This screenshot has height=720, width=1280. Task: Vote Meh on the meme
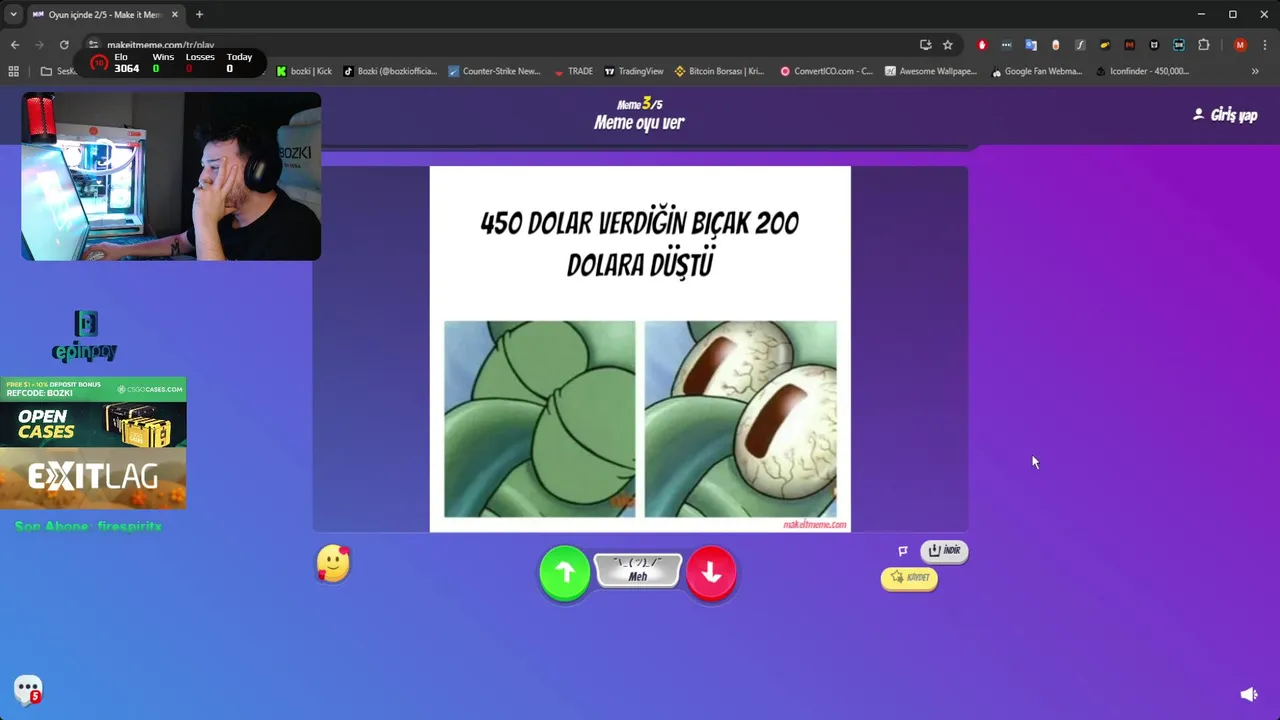638,570
